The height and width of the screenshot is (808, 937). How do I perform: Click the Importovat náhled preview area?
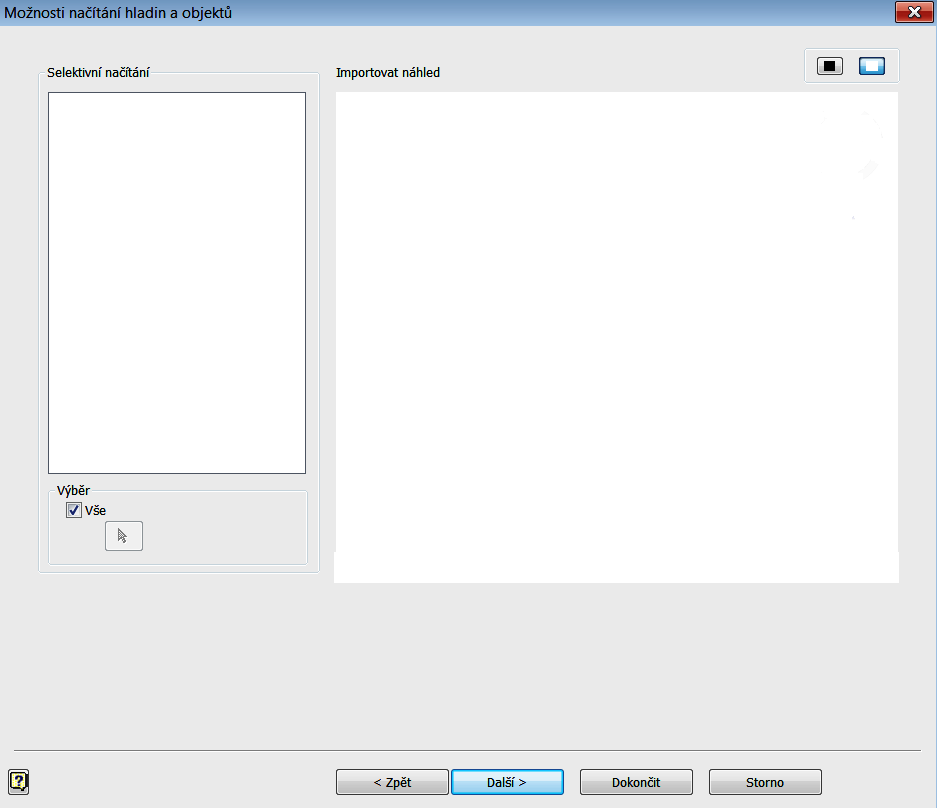(617, 337)
